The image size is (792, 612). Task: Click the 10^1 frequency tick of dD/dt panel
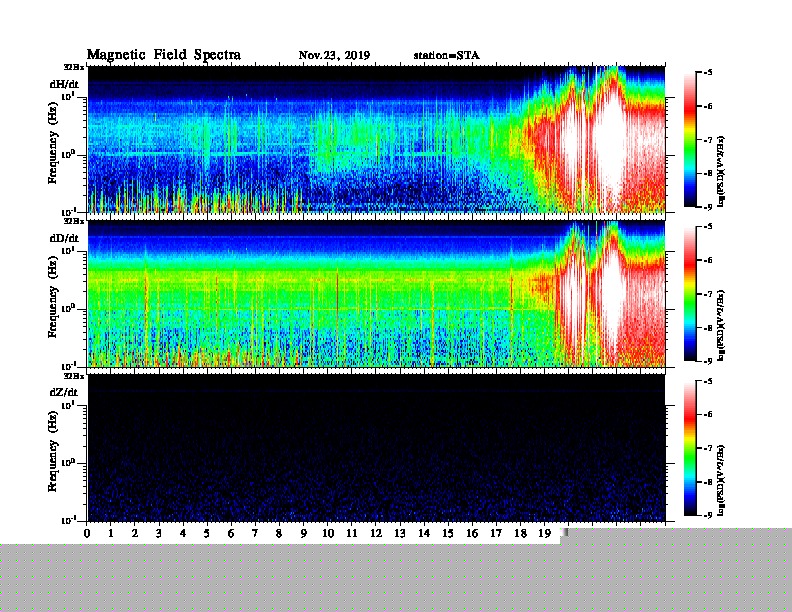(68, 251)
